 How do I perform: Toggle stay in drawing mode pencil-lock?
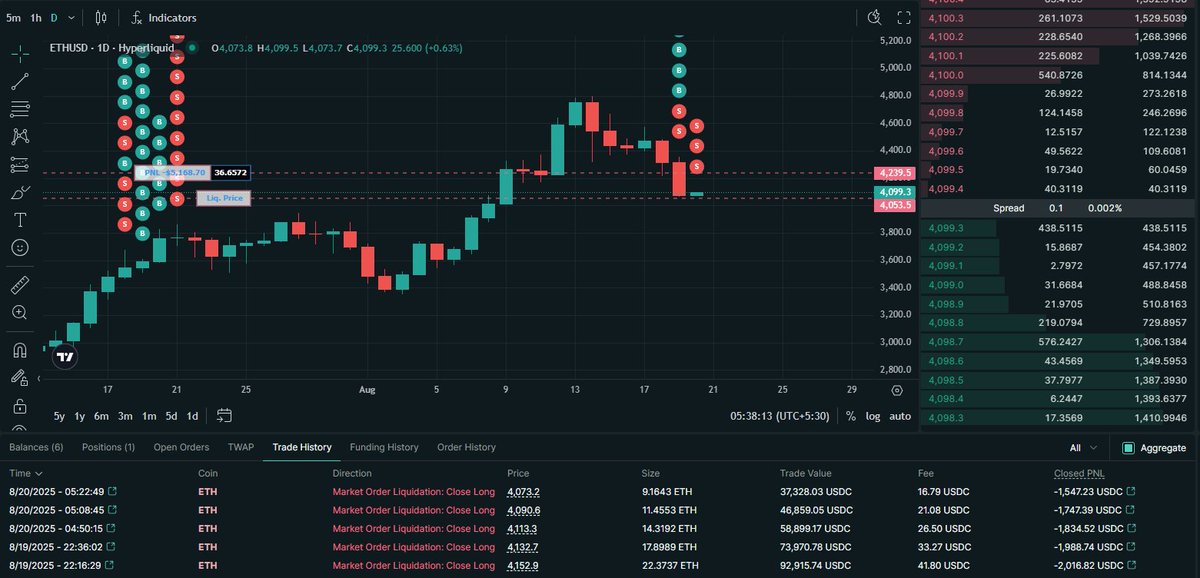[x=20, y=378]
